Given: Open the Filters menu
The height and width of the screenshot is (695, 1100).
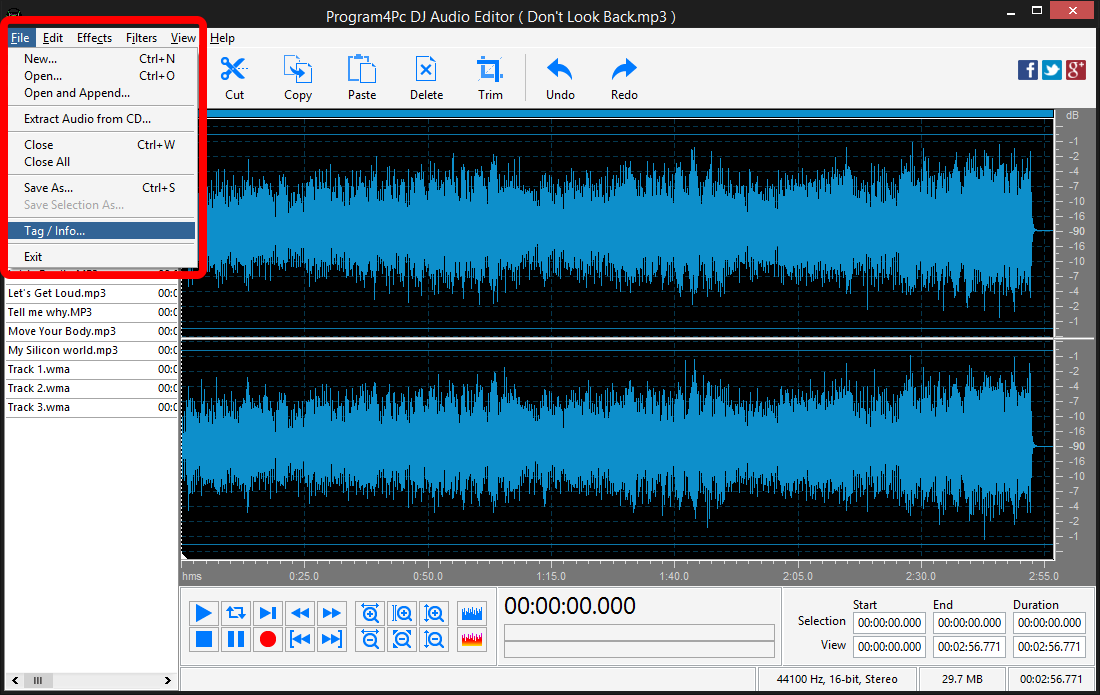Looking at the screenshot, I should click(x=141, y=37).
